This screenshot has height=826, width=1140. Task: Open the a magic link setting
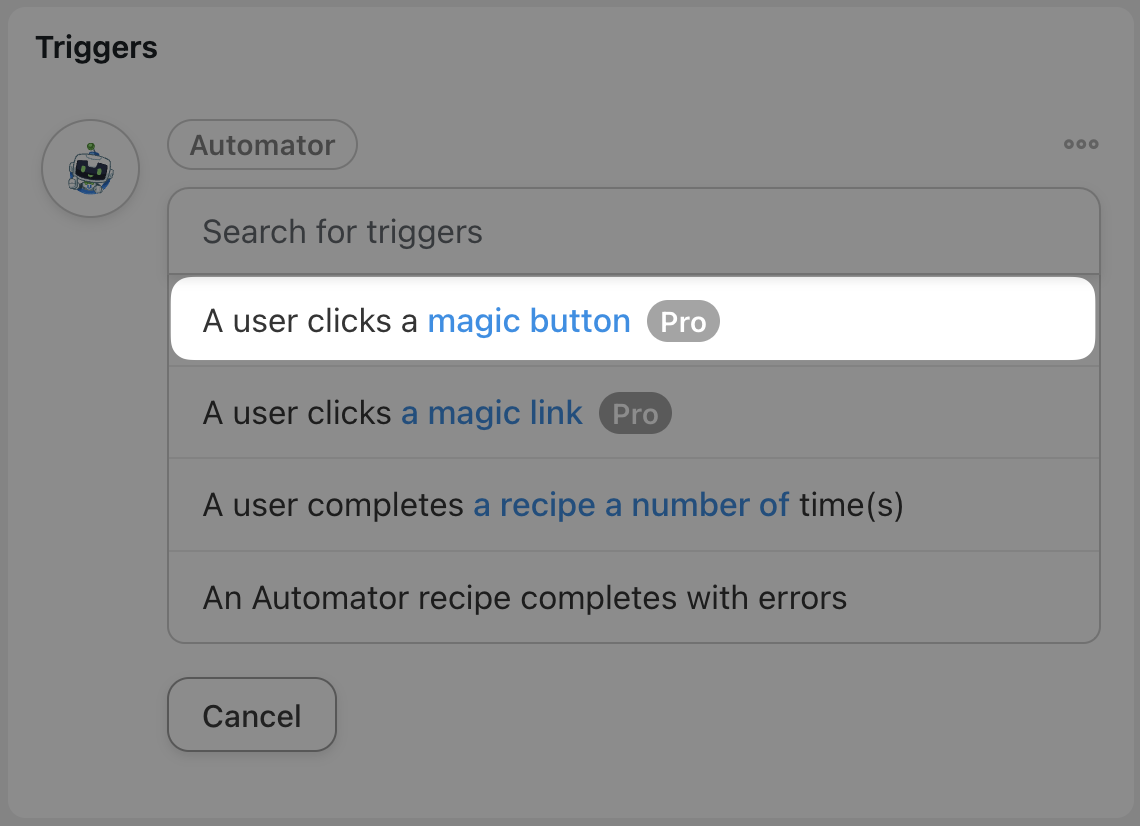click(x=491, y=412)
